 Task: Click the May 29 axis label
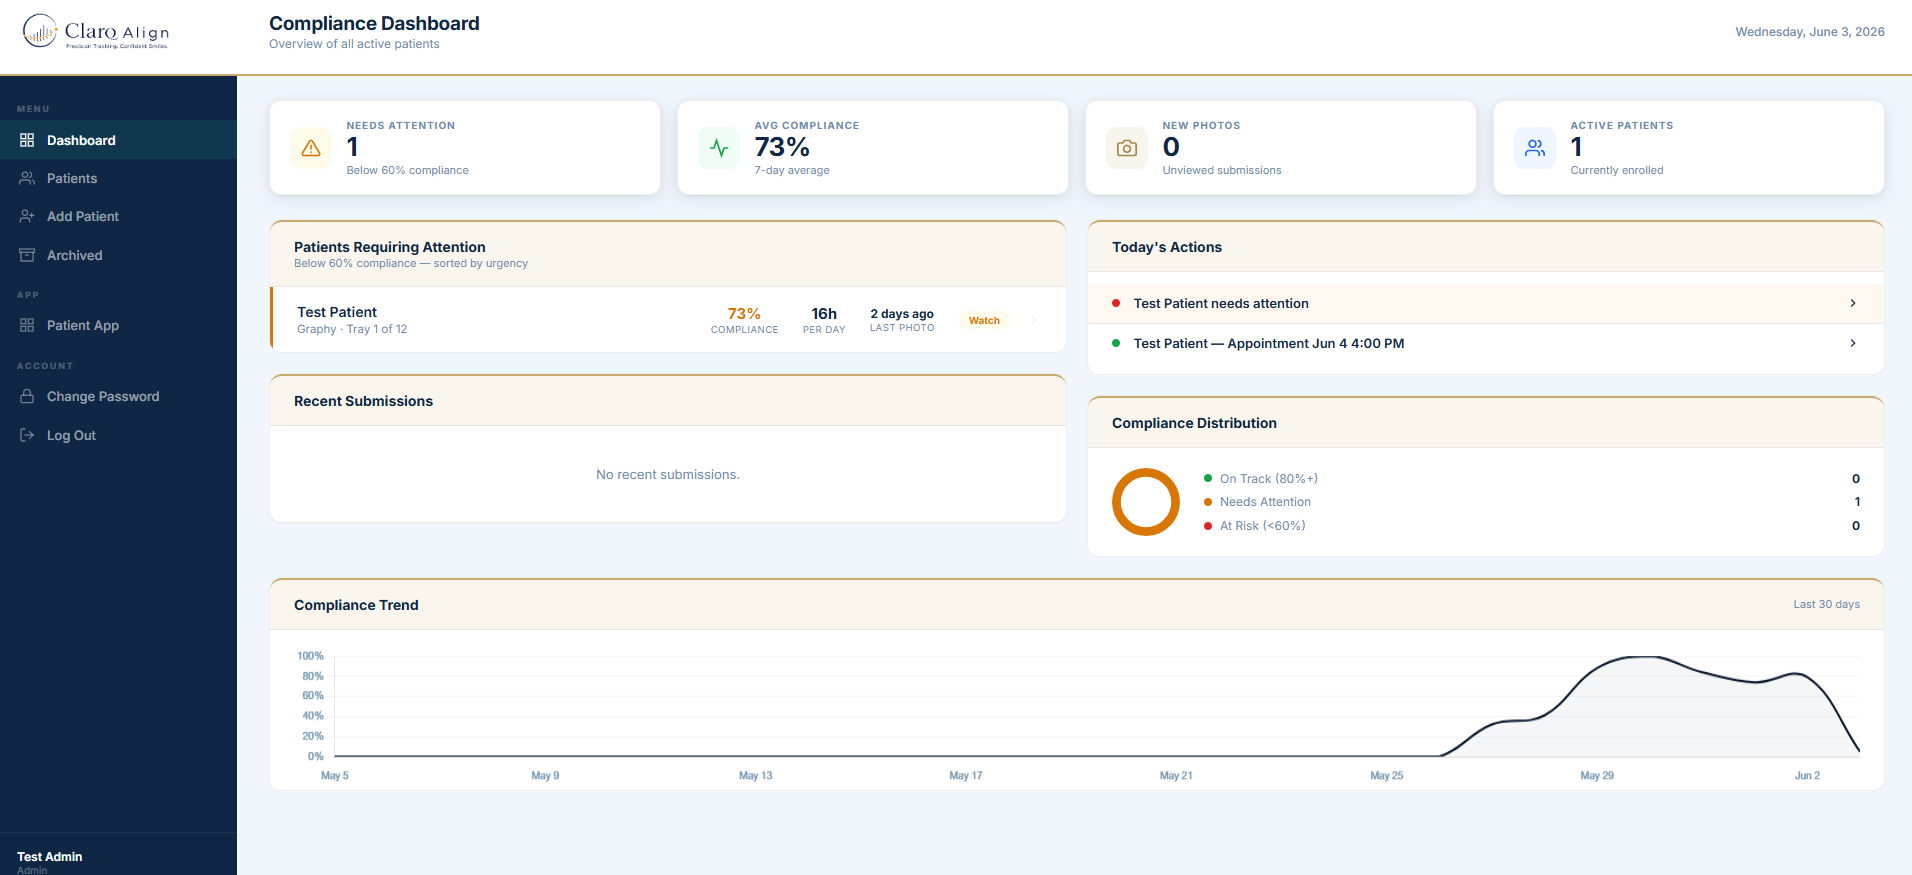pos(1597,775)
